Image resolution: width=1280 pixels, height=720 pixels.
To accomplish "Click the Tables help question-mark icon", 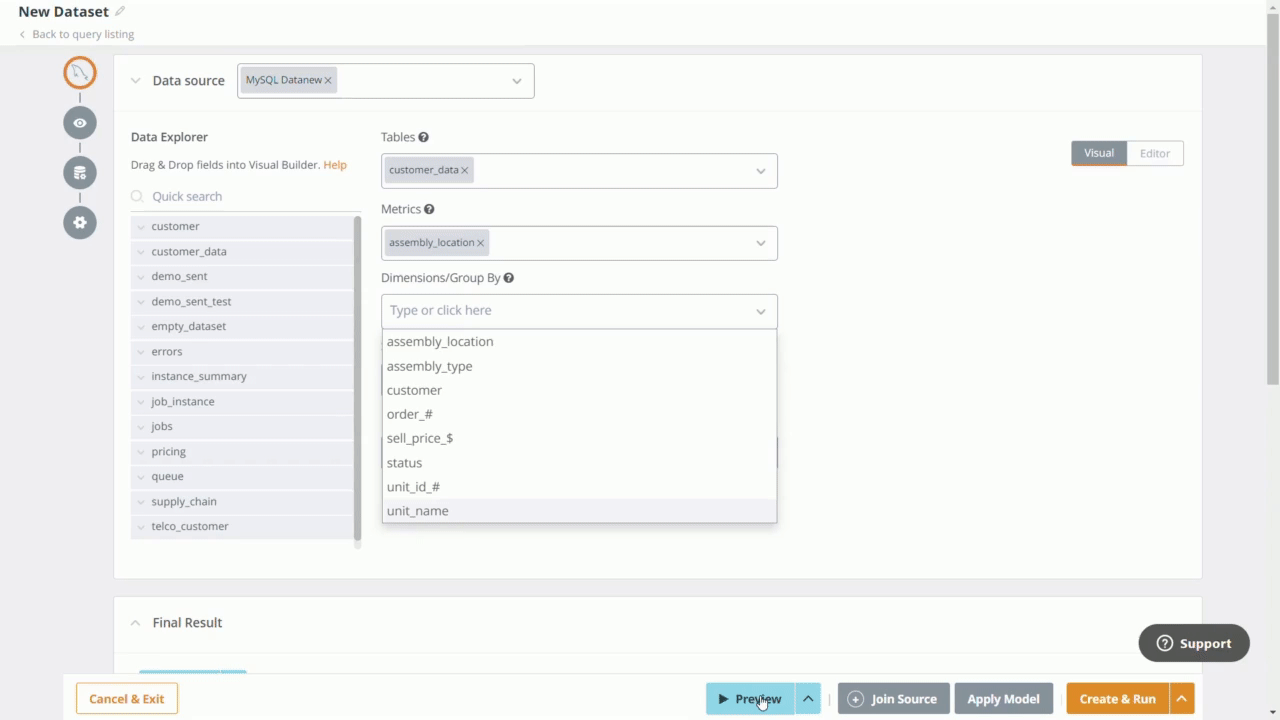I will tap(423, 138).
